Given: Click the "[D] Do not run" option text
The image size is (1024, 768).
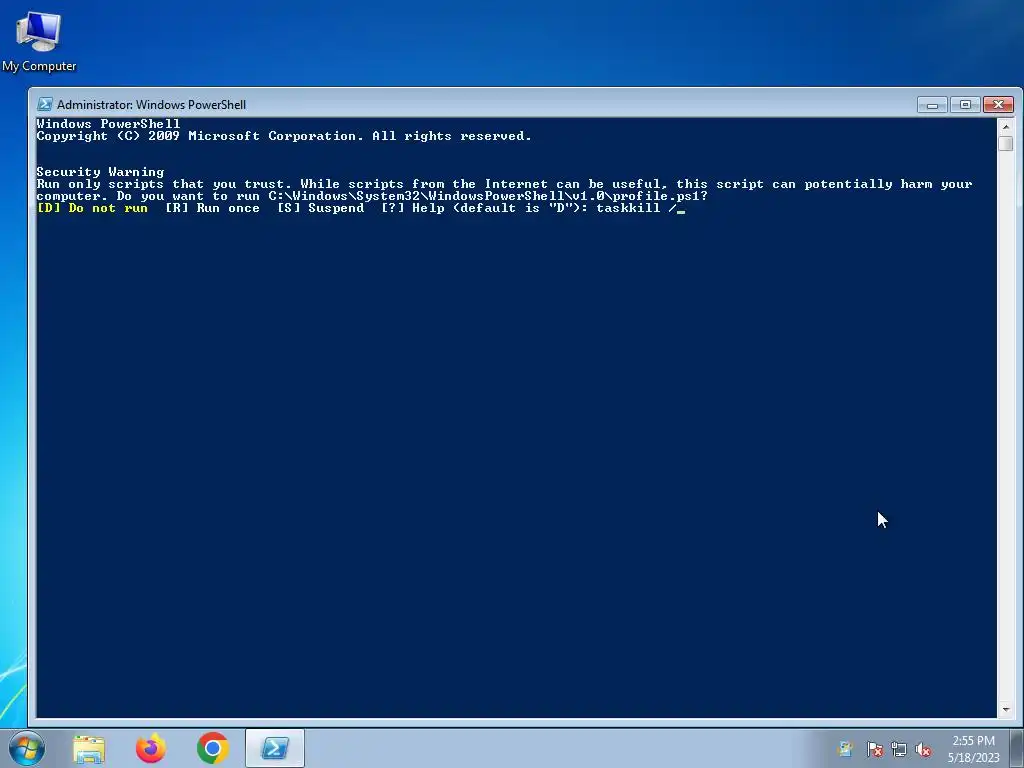Looking at the screenshot, I should click(x=92, y=208).
